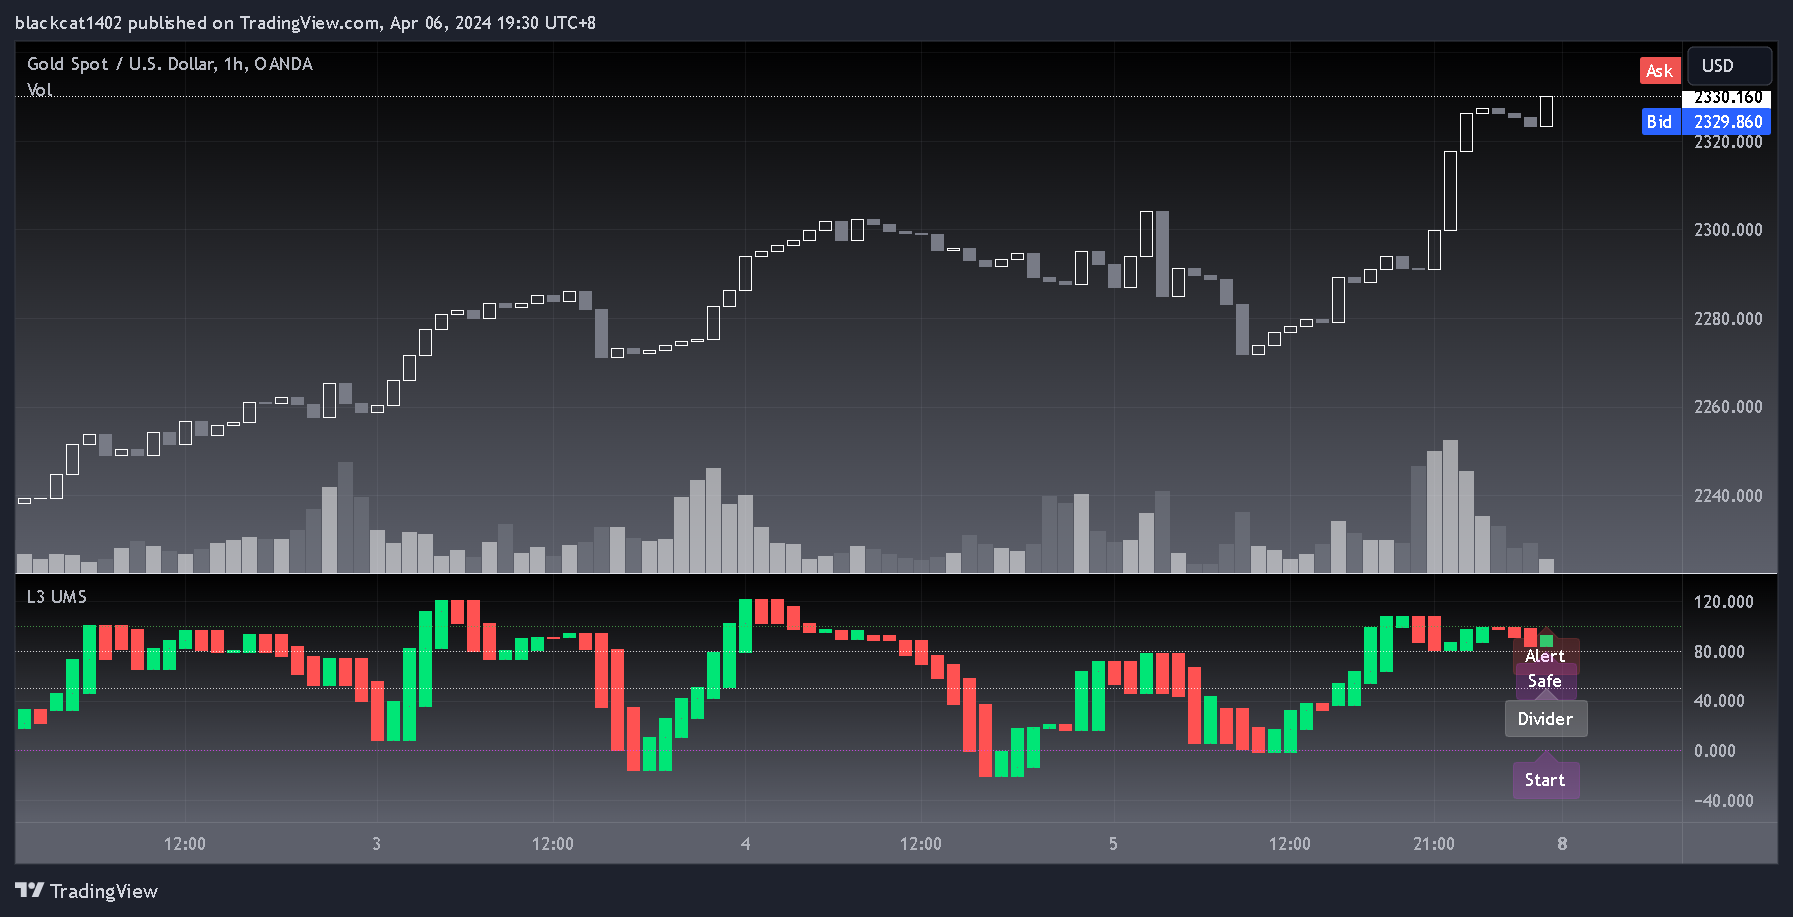
Task: Click the L3 UMS indicator legend
Action: coord(57,597)
